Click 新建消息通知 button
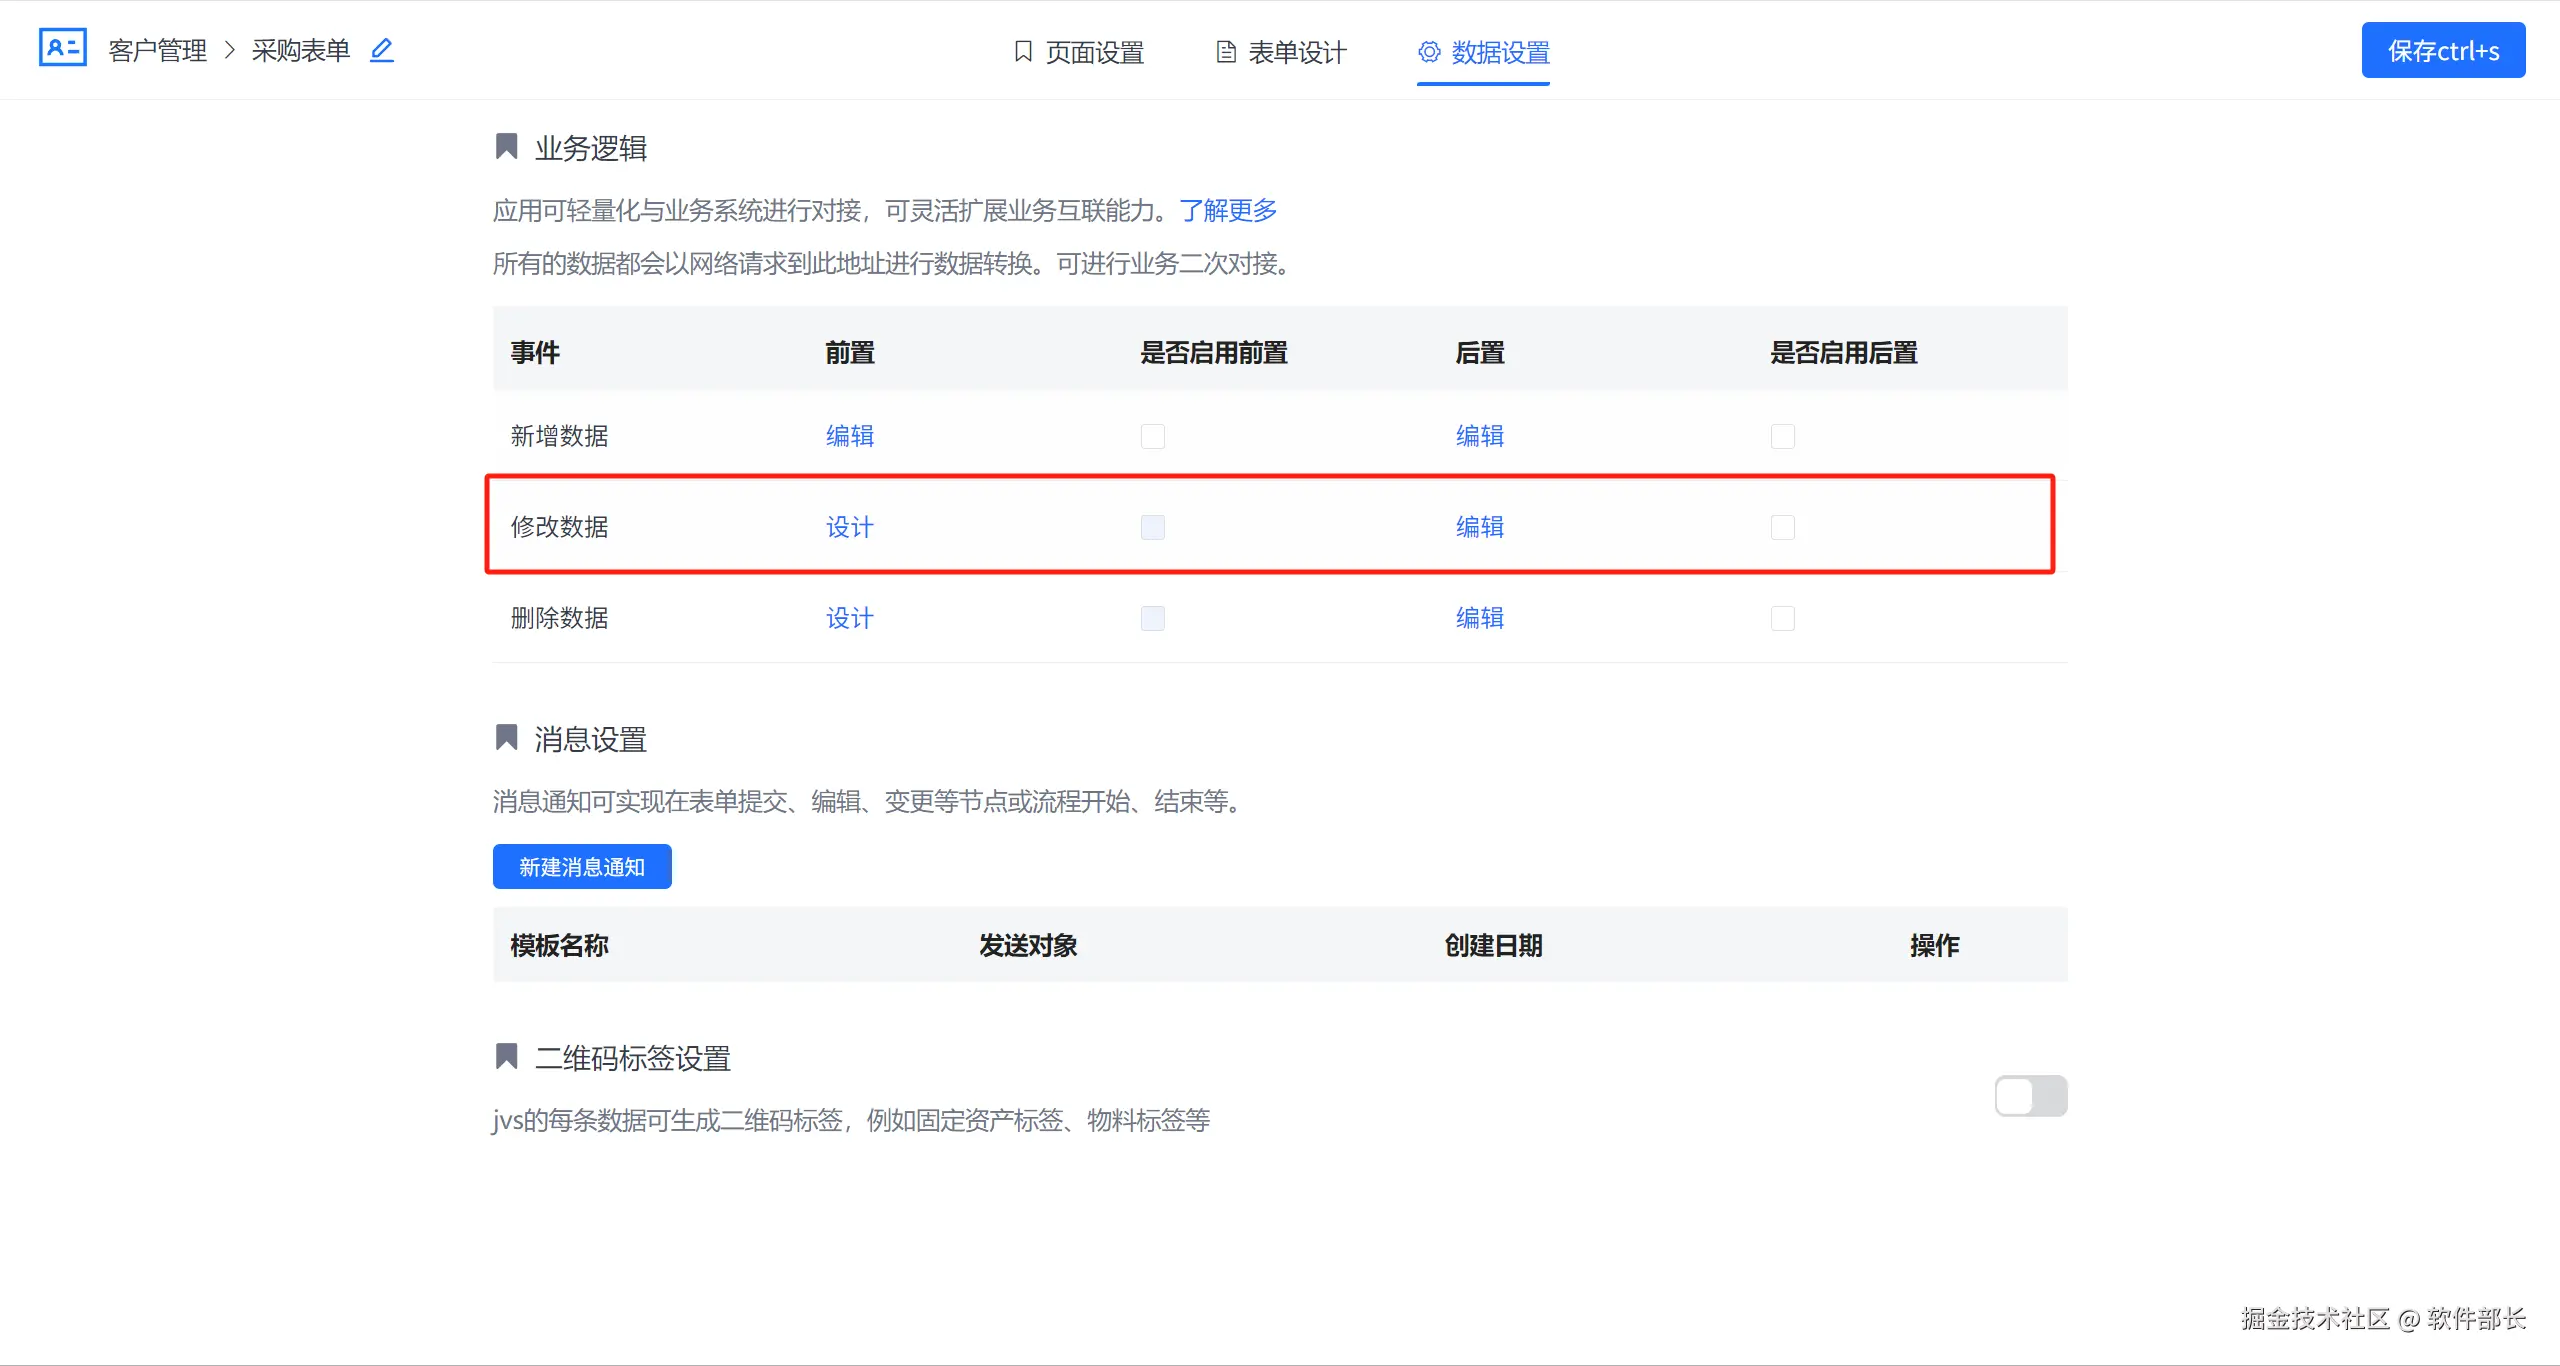 click(x=582, y=867)
